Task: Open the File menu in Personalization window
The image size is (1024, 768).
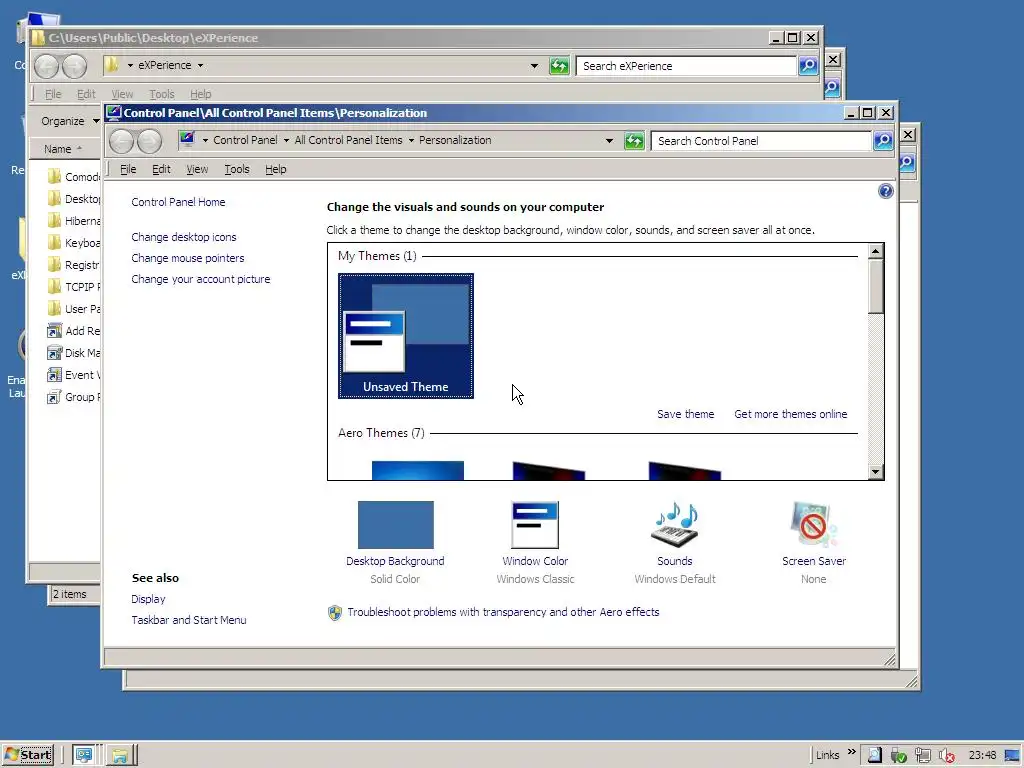Action: tap(128, 169)
